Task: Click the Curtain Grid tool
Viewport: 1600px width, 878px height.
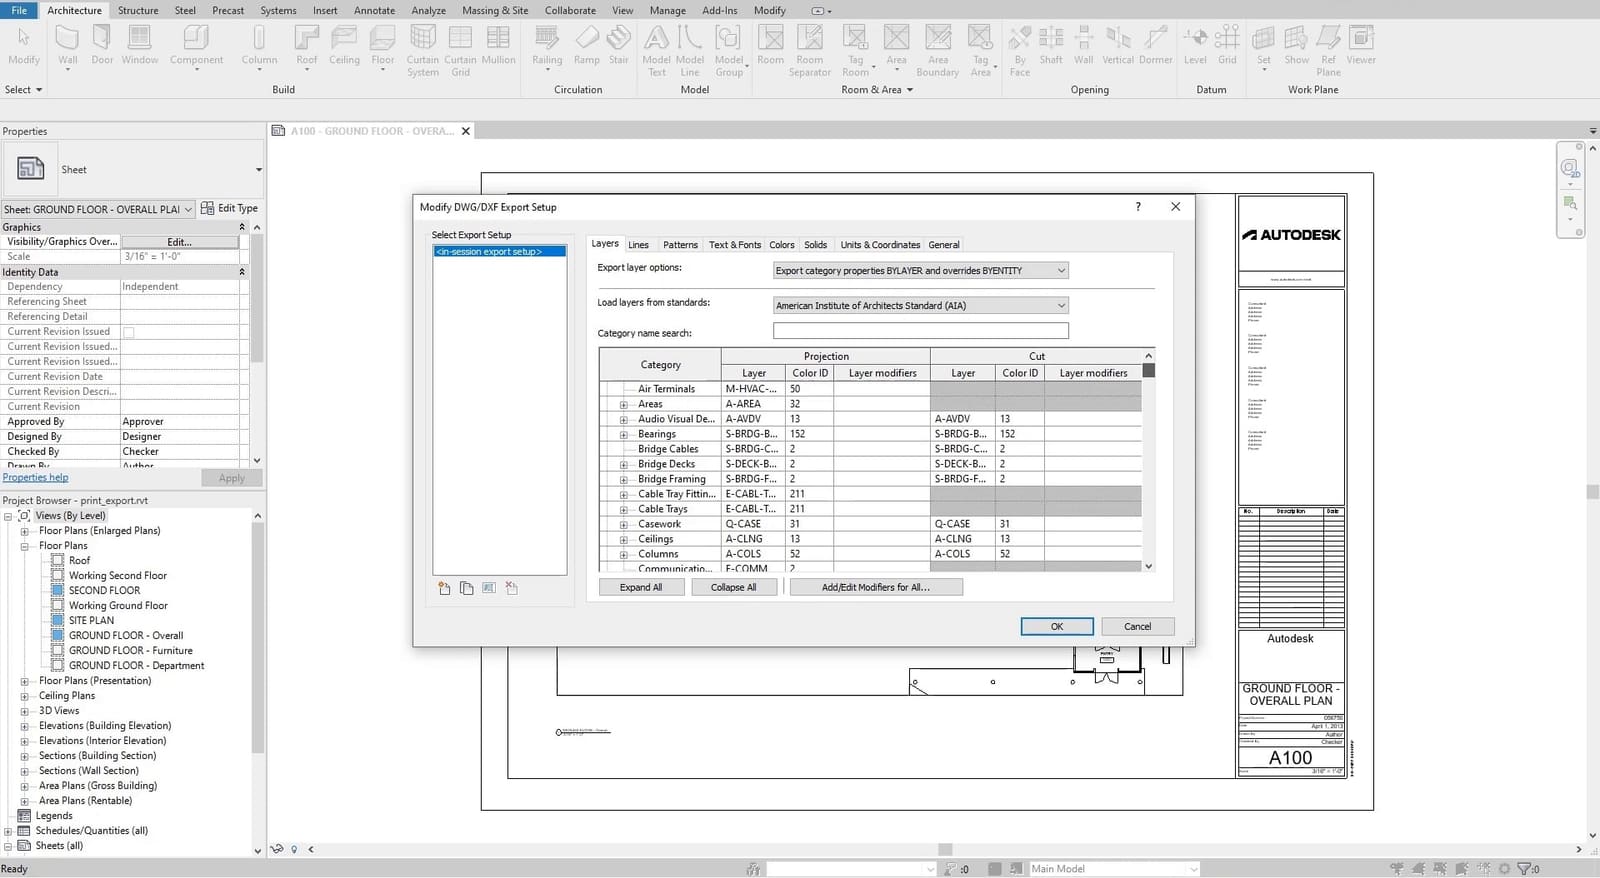Action: point(460,51)
